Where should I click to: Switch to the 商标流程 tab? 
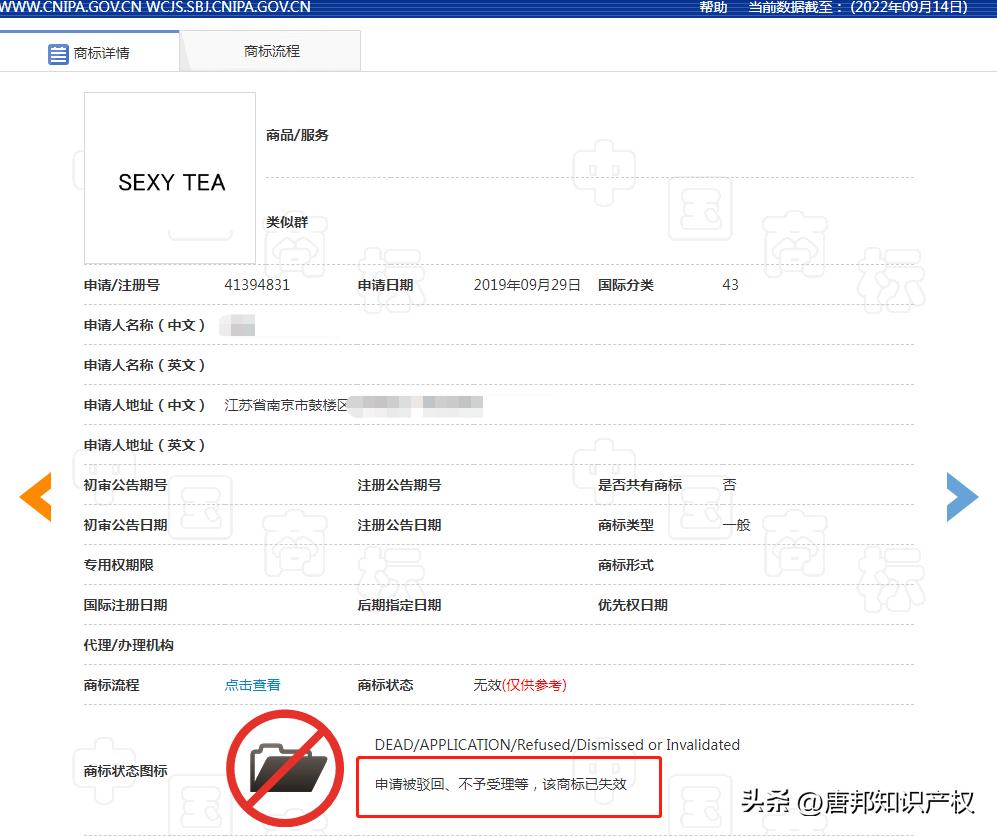[270, 49]
